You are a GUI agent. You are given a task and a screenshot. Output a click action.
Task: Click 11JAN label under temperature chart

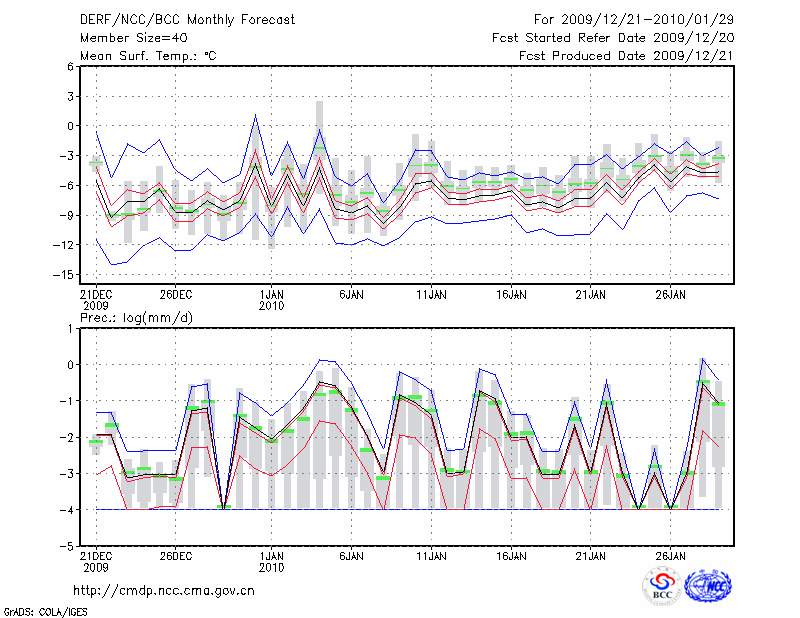tap(431, 295)
